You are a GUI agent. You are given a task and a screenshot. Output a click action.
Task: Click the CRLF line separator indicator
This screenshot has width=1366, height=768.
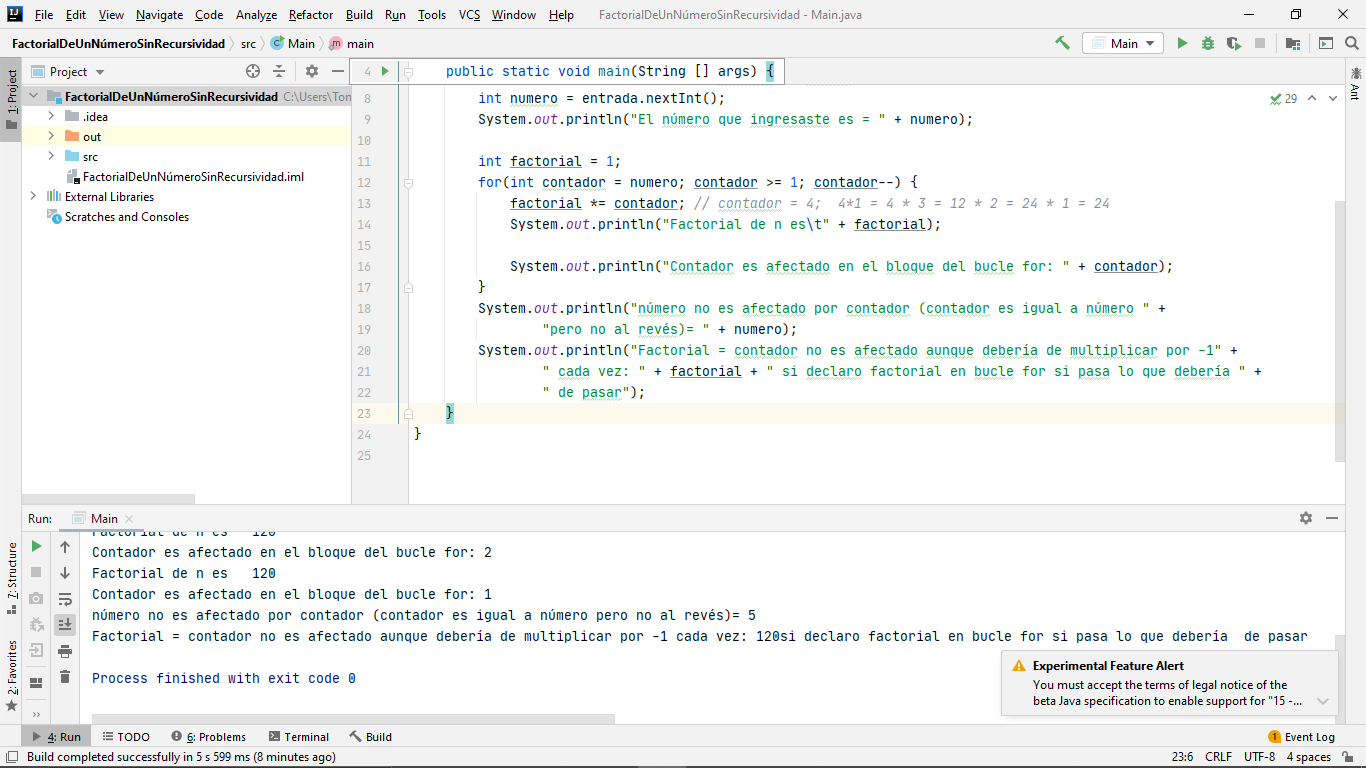(x=1219, y=757)
